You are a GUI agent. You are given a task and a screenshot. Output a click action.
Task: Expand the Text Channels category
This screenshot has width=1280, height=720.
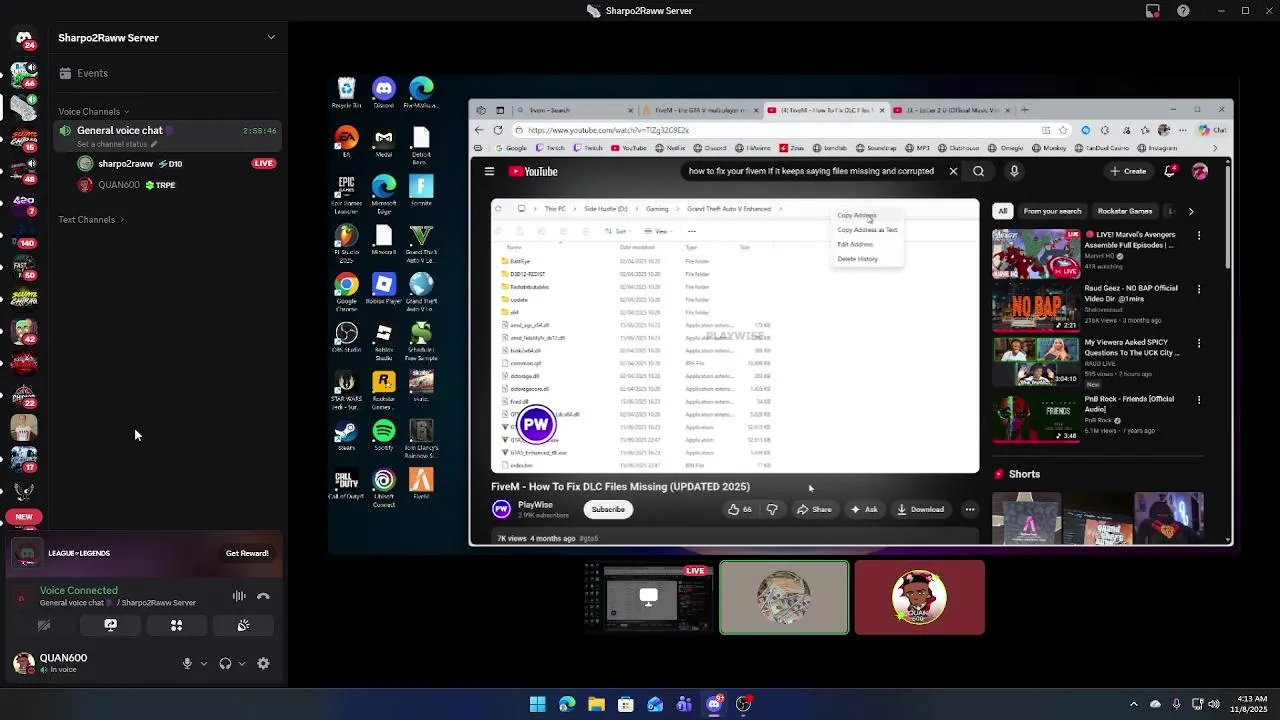click(x=91, y=219)
